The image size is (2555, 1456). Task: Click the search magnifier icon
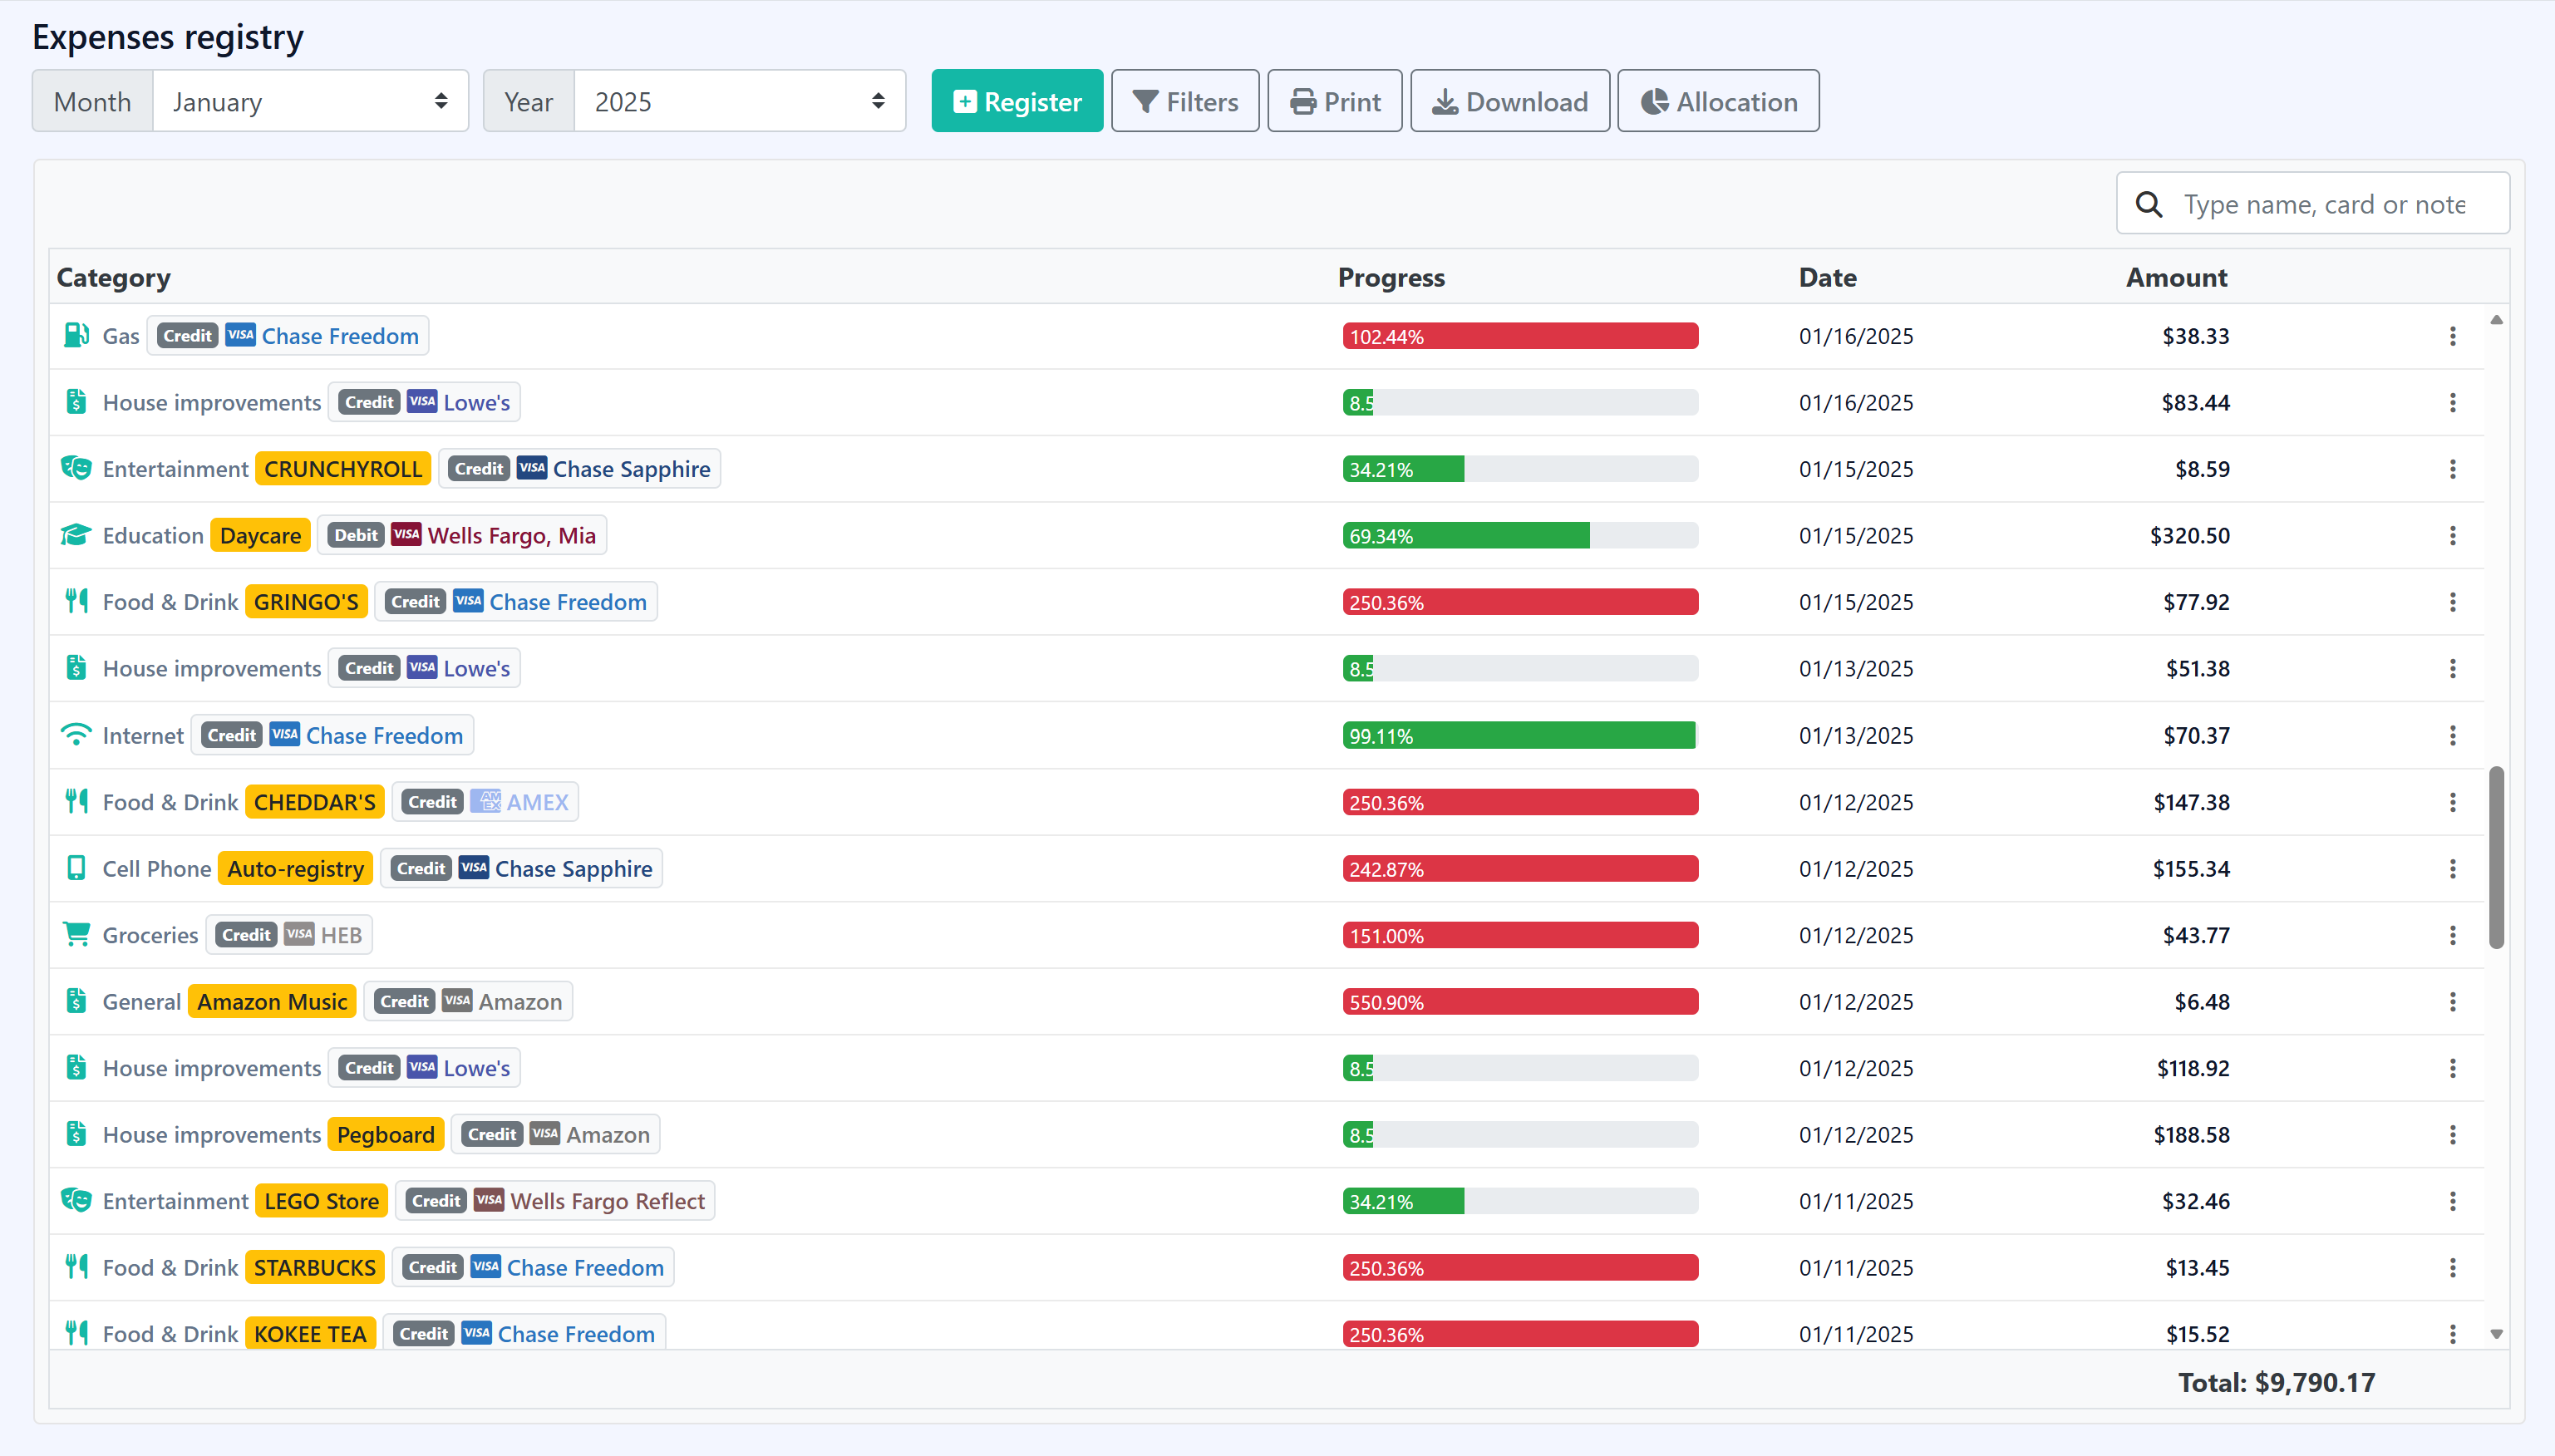(x=2149, y=204)
